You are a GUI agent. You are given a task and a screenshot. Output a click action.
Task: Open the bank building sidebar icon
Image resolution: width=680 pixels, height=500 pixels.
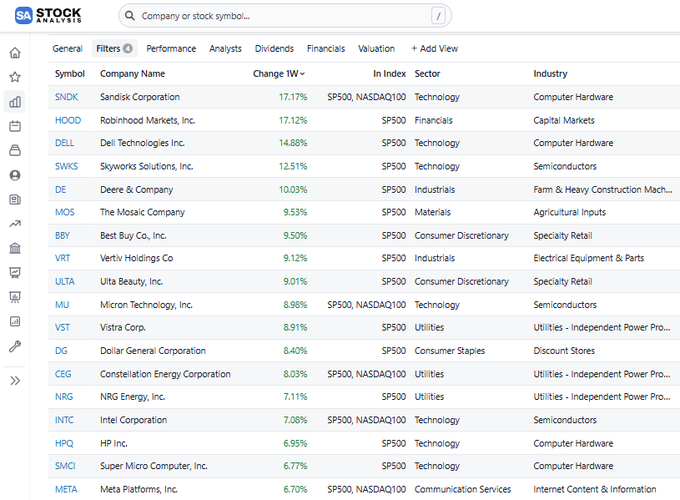pos(15,248)
